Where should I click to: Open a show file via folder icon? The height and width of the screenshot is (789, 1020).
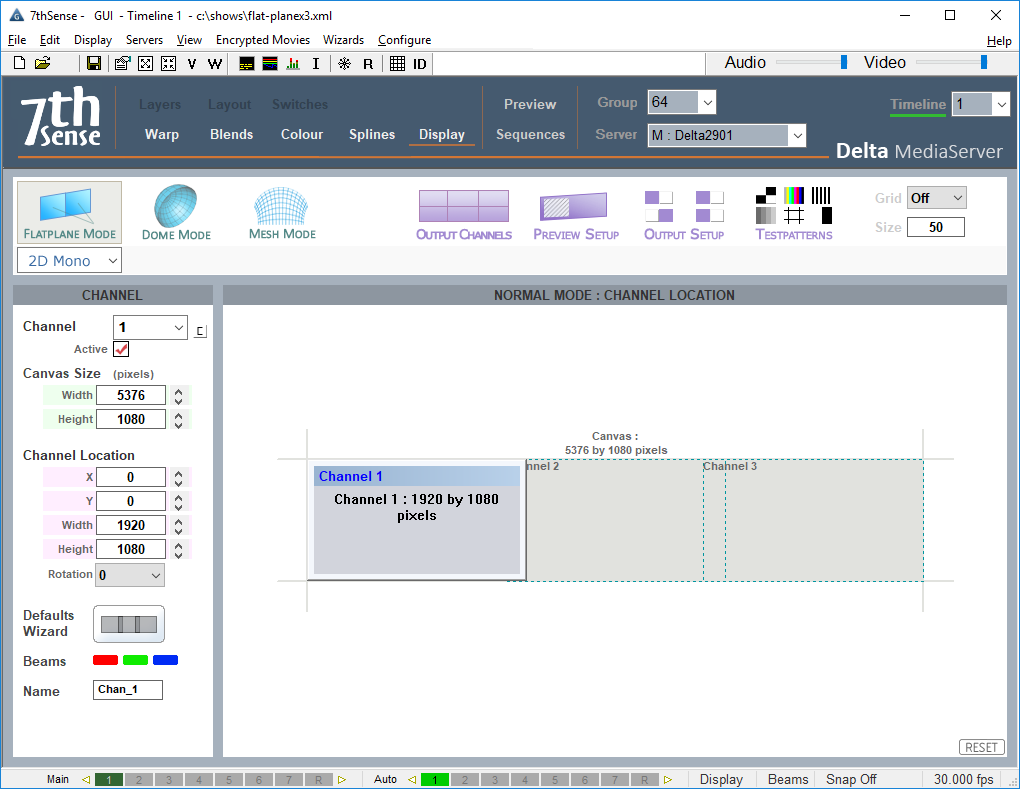(43, 63)
